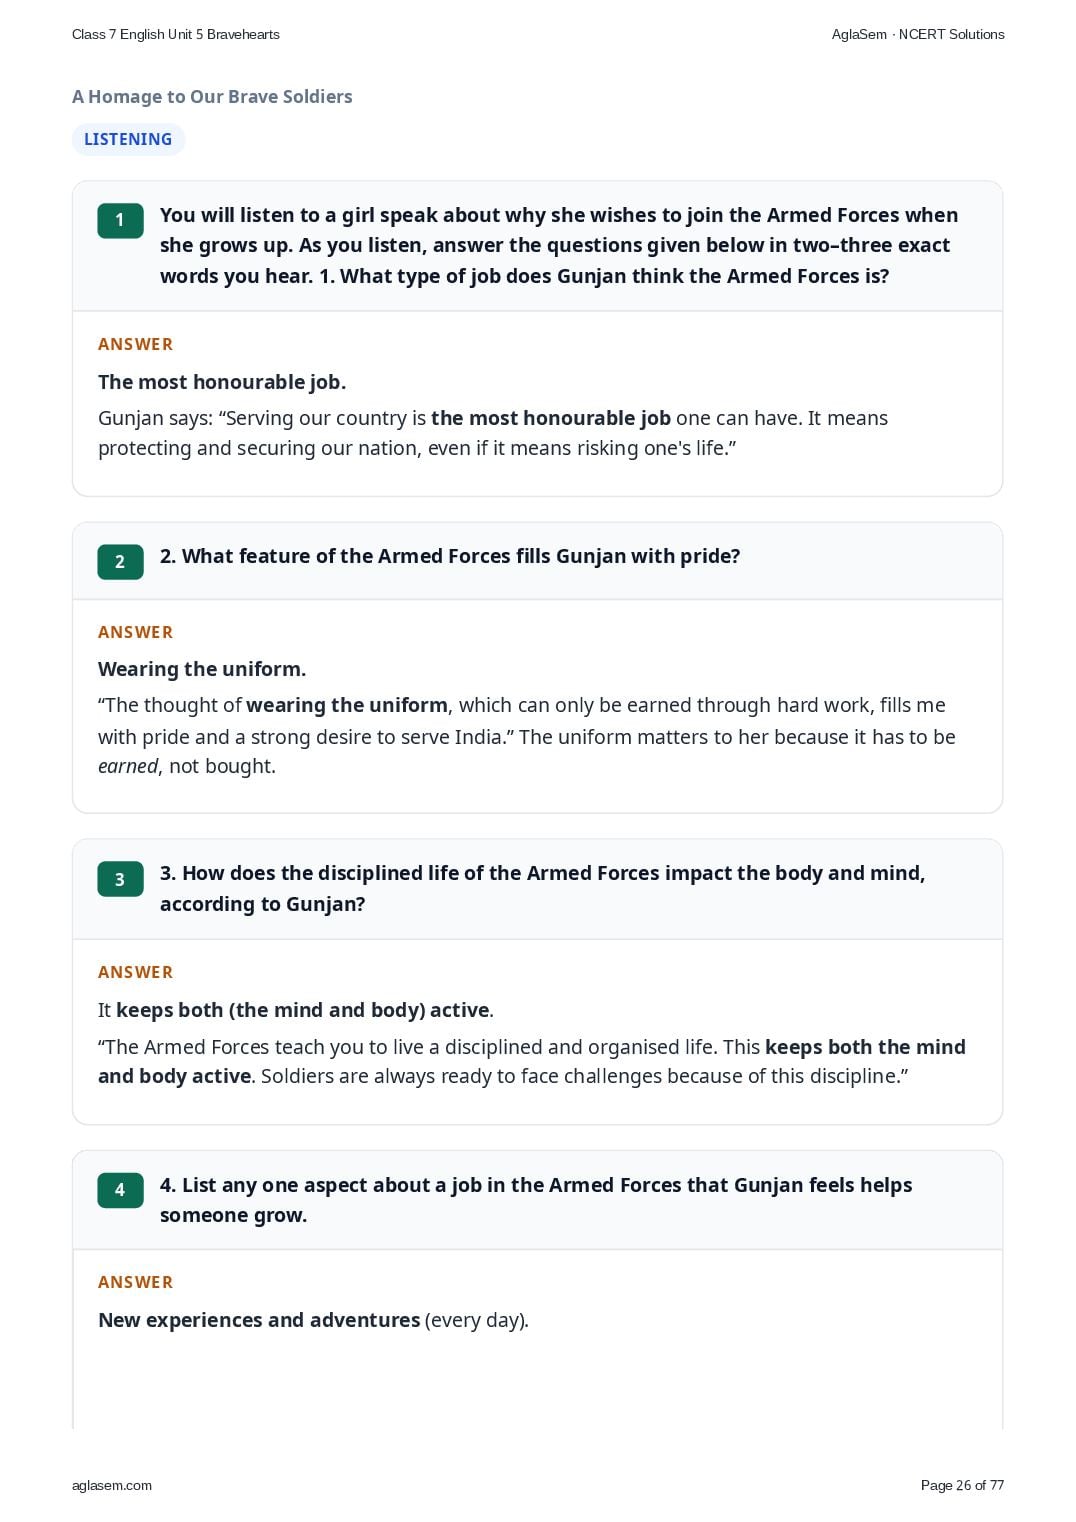Click the 'AglaSem · NCERT Solutions' header text
Image resolution: width=1076 pixels, height=1522 pixels.
coord(918,34)
